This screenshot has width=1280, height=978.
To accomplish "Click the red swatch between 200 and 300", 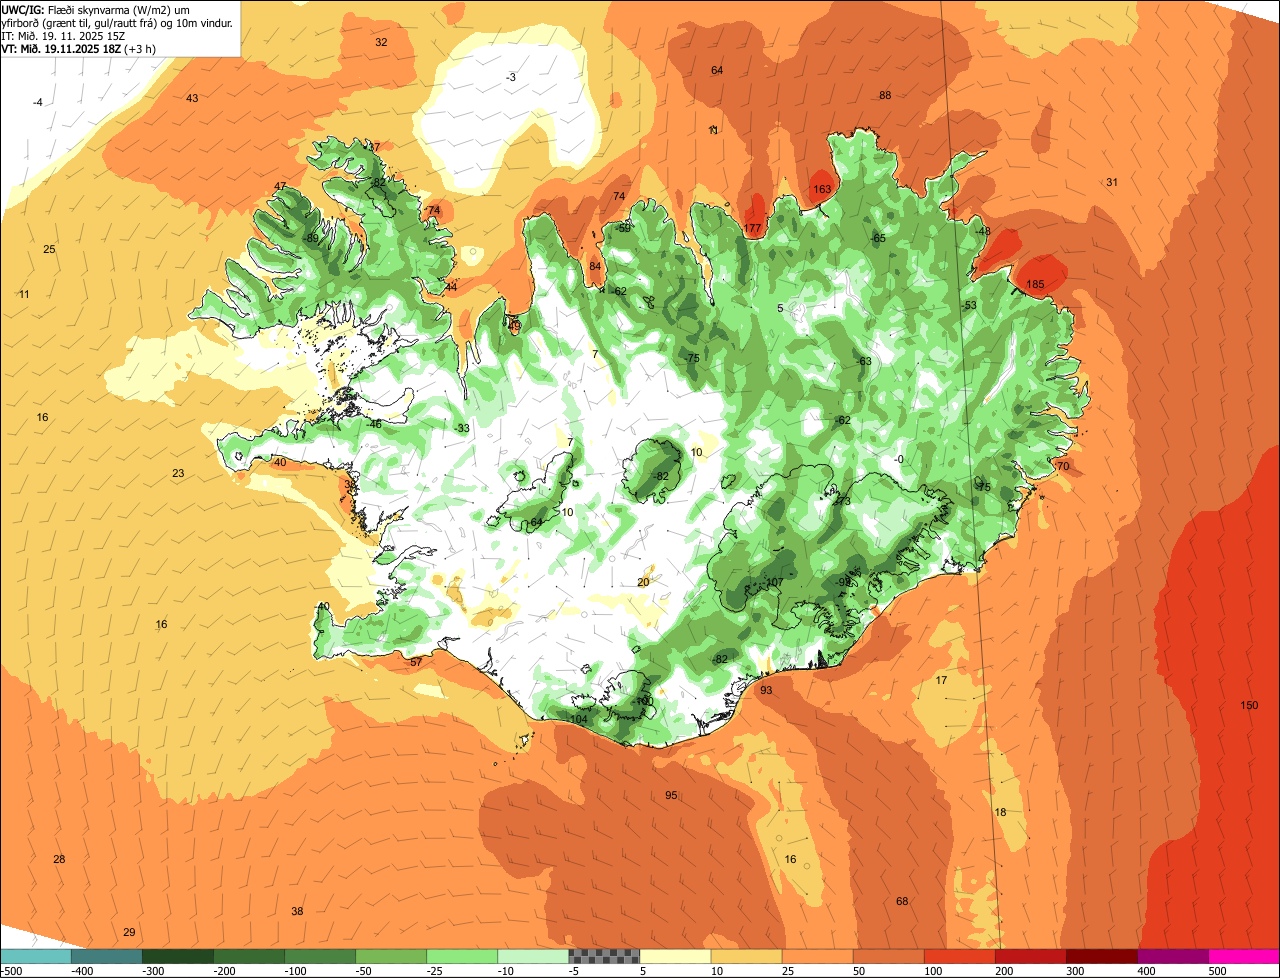I will tap(1029, 956).
